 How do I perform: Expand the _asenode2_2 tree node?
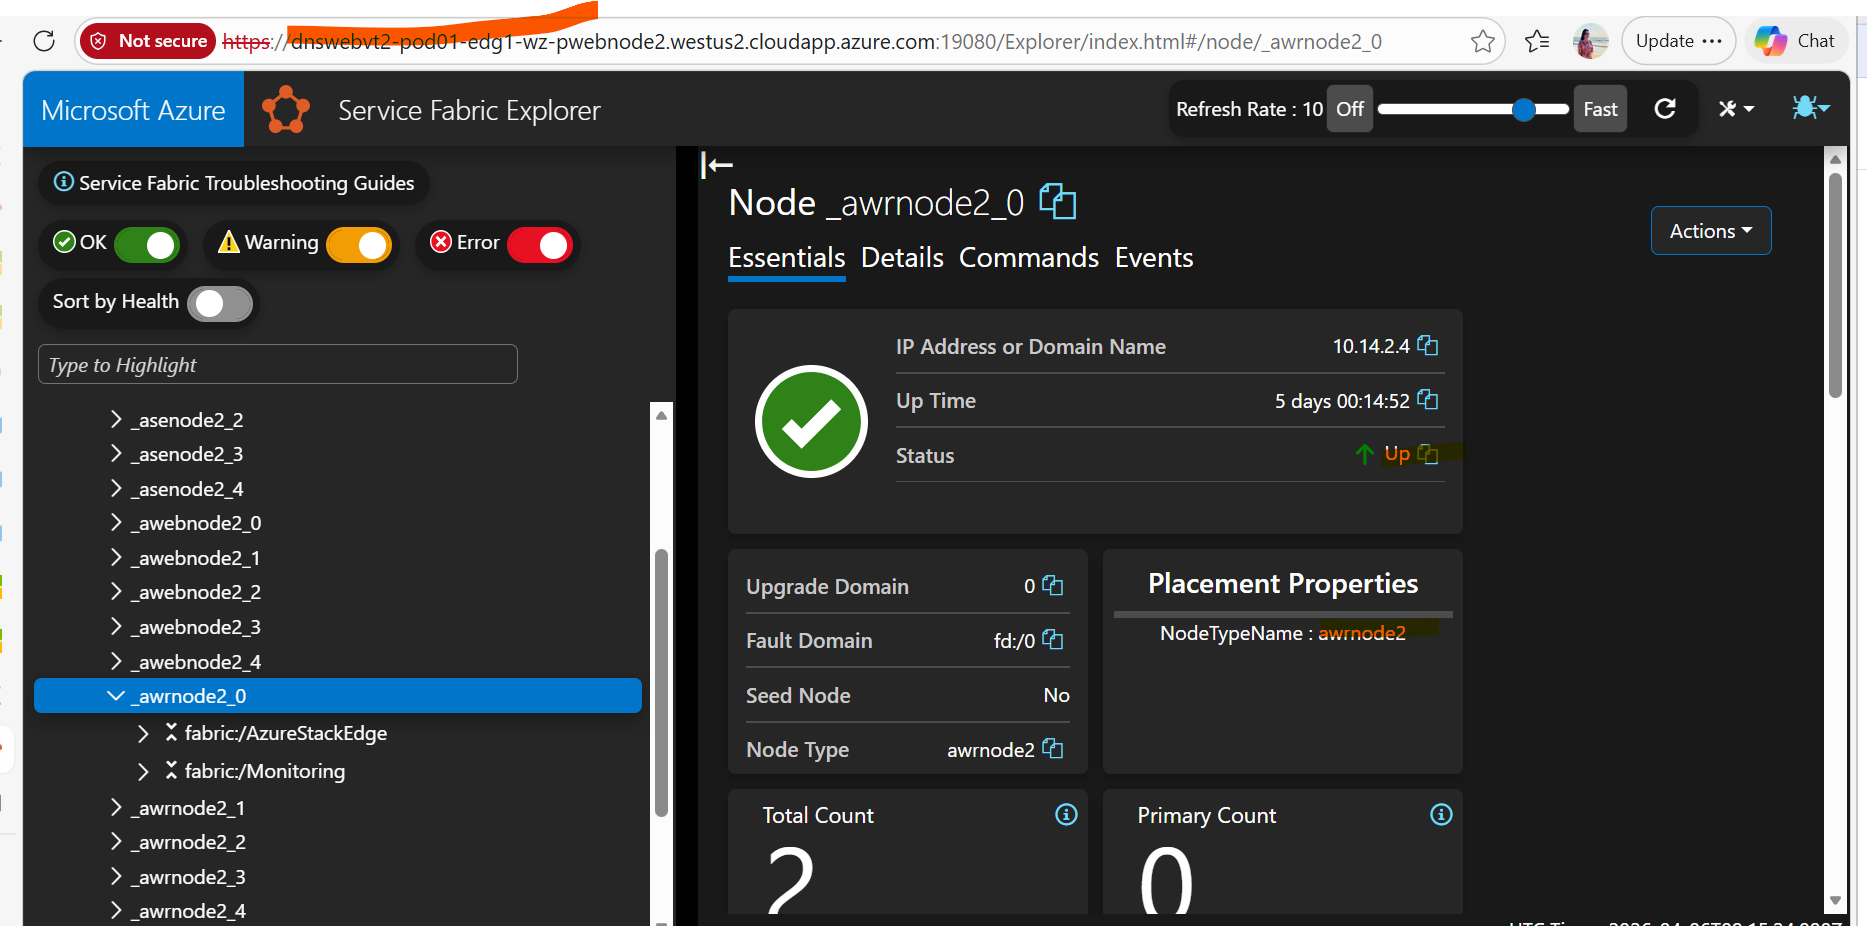click(116, 419)
